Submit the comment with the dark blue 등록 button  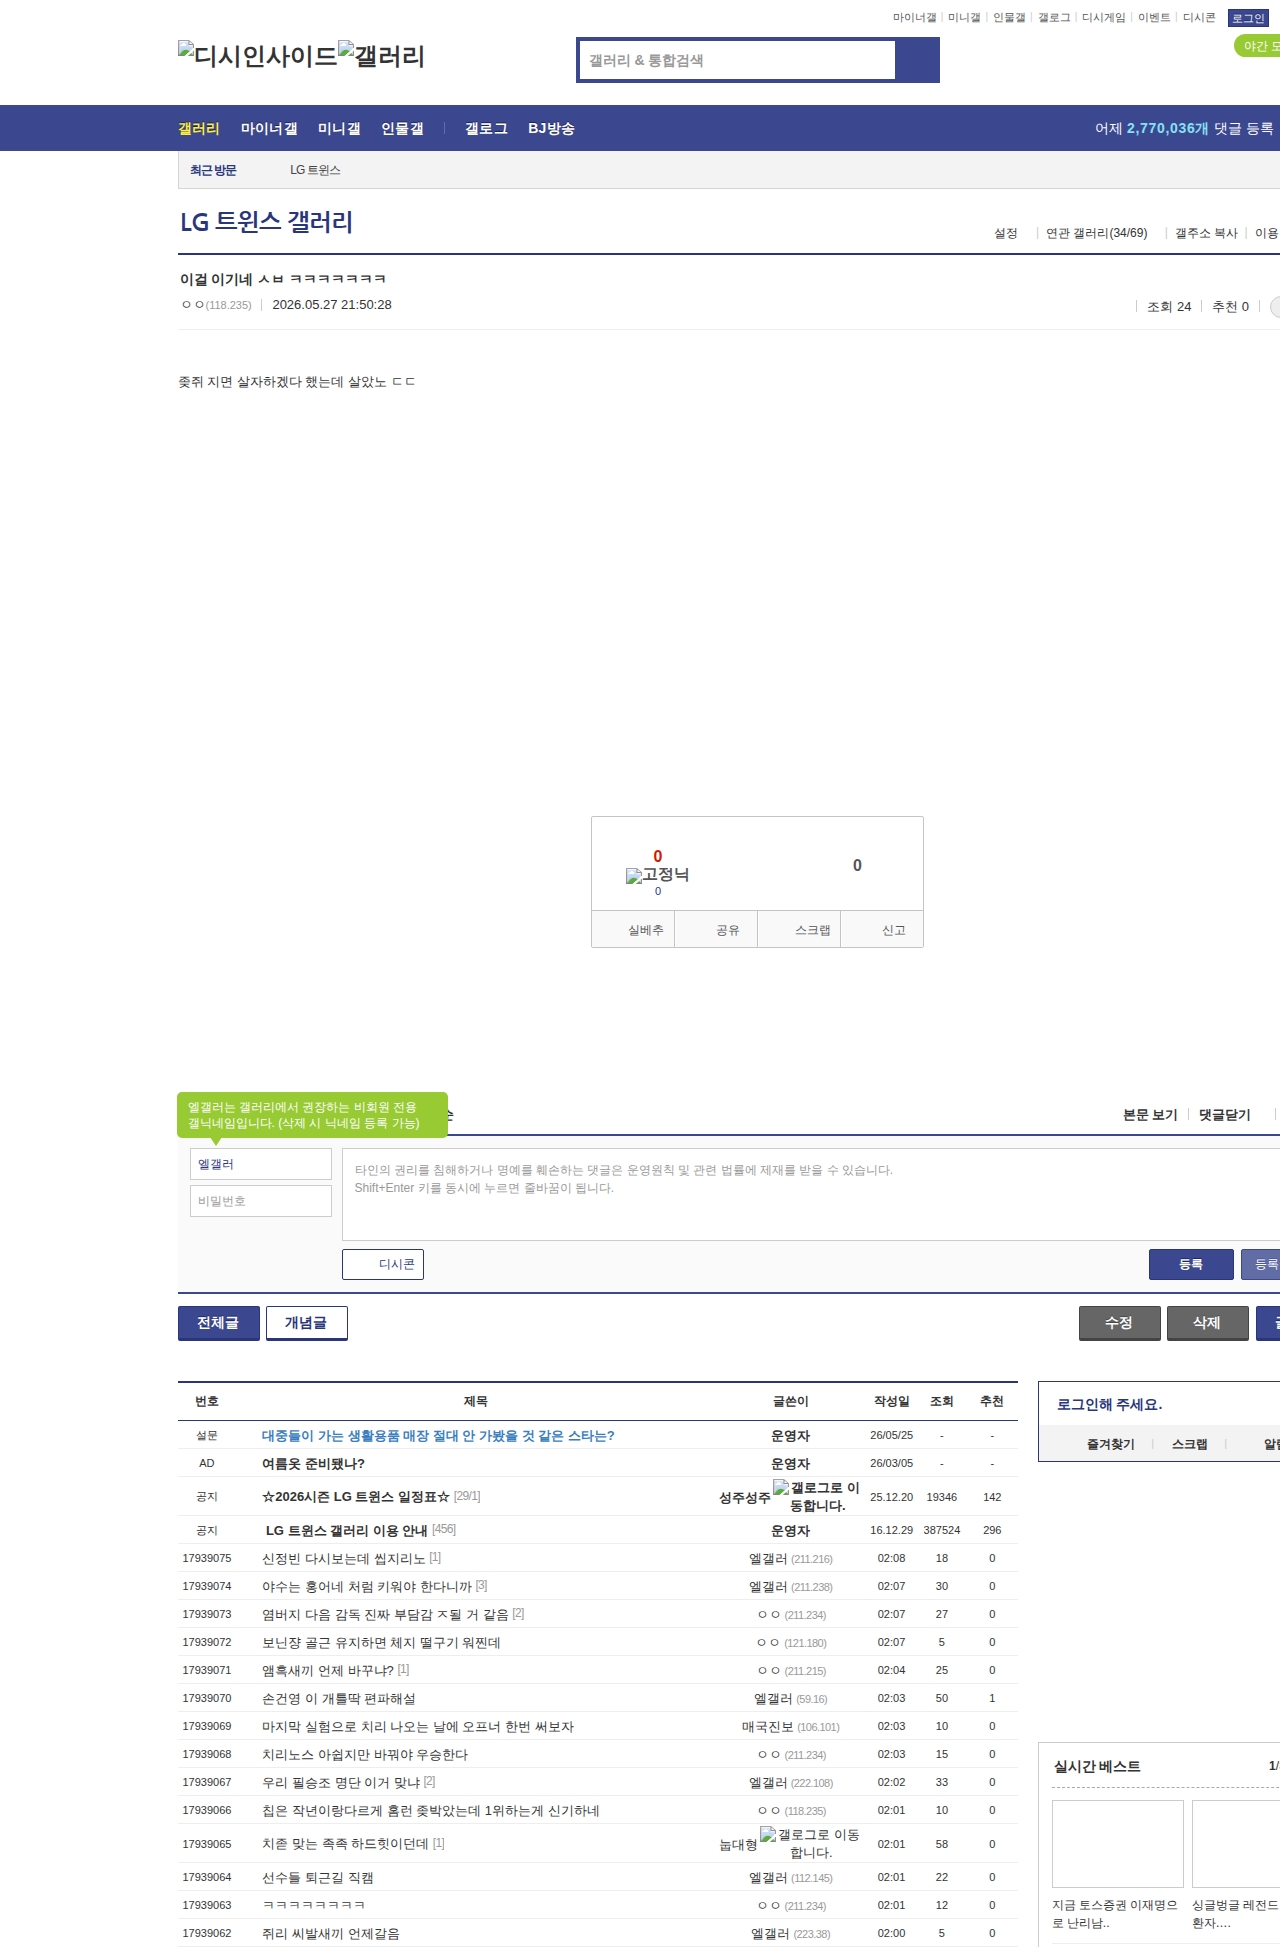click(1191, 1264)
